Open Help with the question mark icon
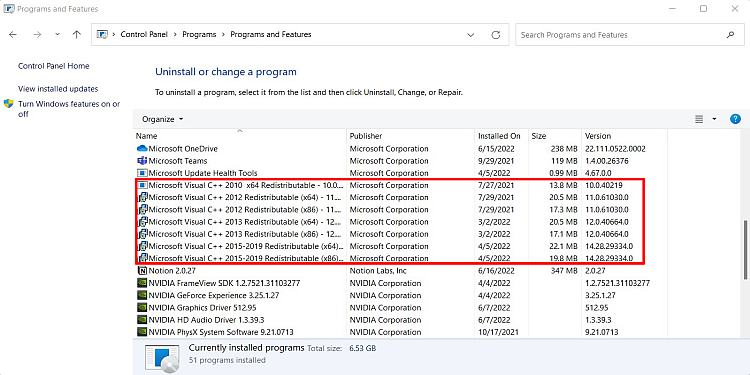This screenshot has height=375, width=750. tap(735, 119)
